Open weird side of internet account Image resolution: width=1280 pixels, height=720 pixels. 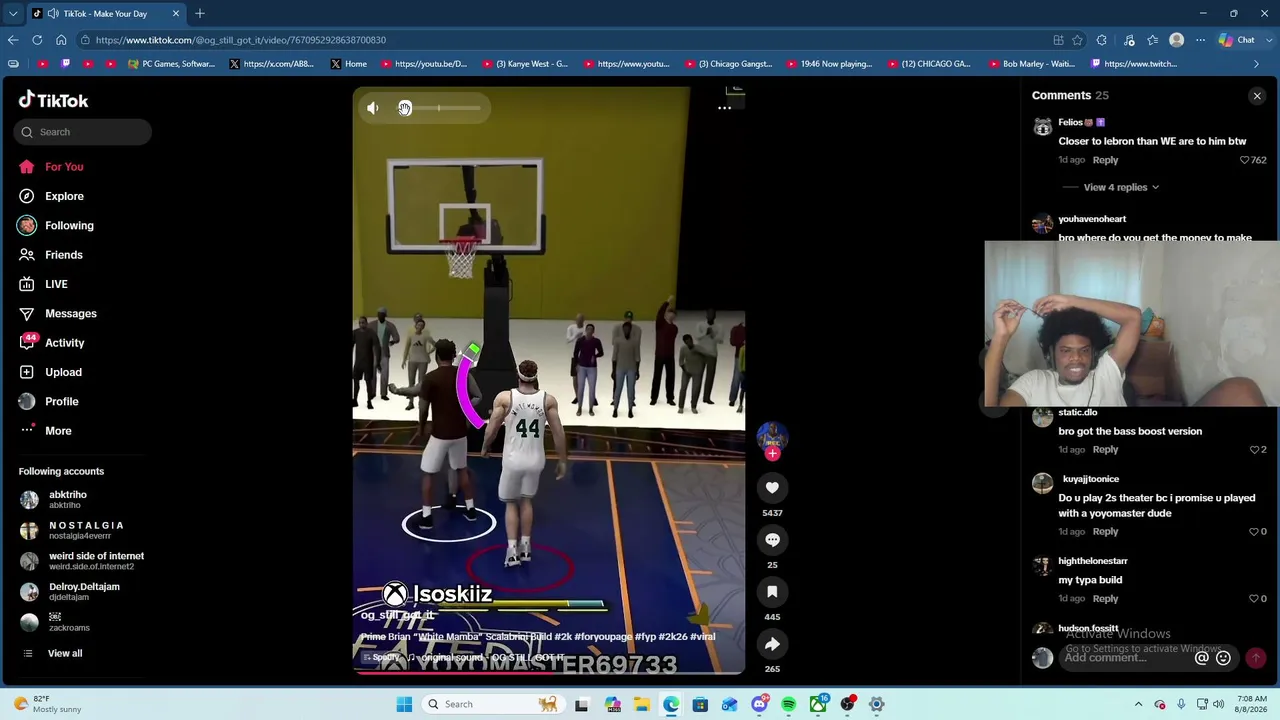point(82,561)
